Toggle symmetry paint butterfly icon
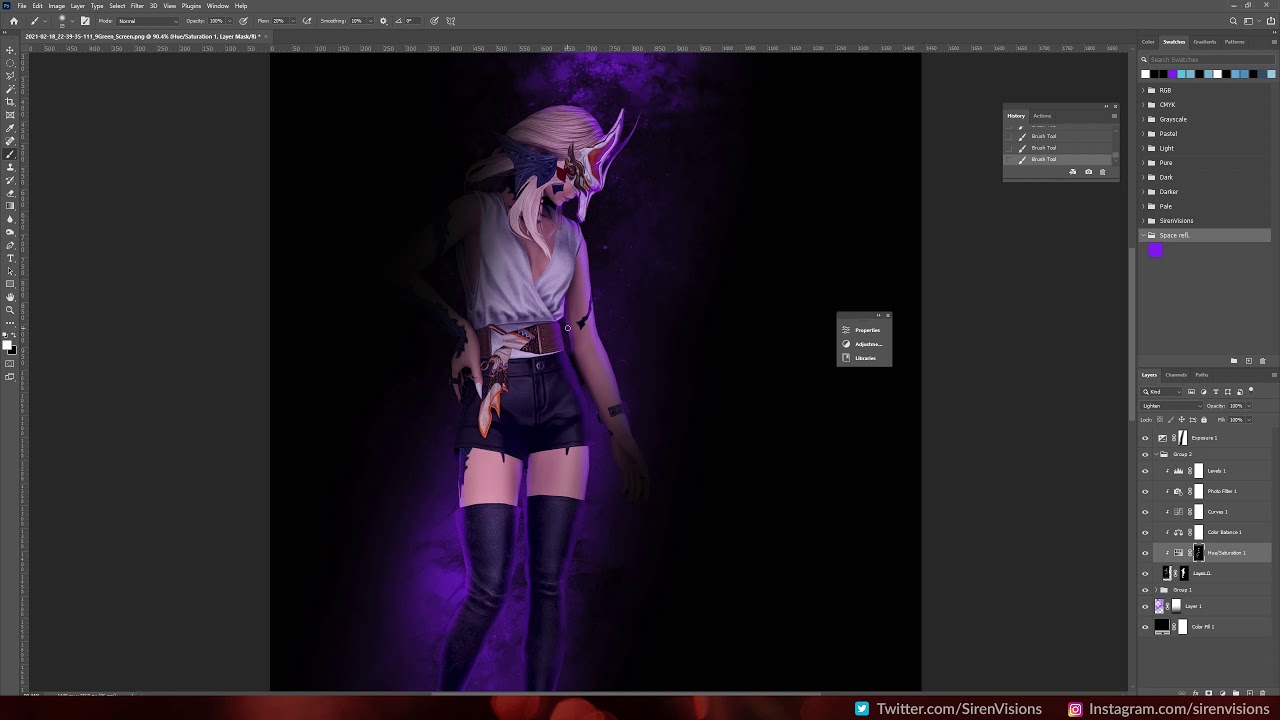1280x720 pixels. 451,21
